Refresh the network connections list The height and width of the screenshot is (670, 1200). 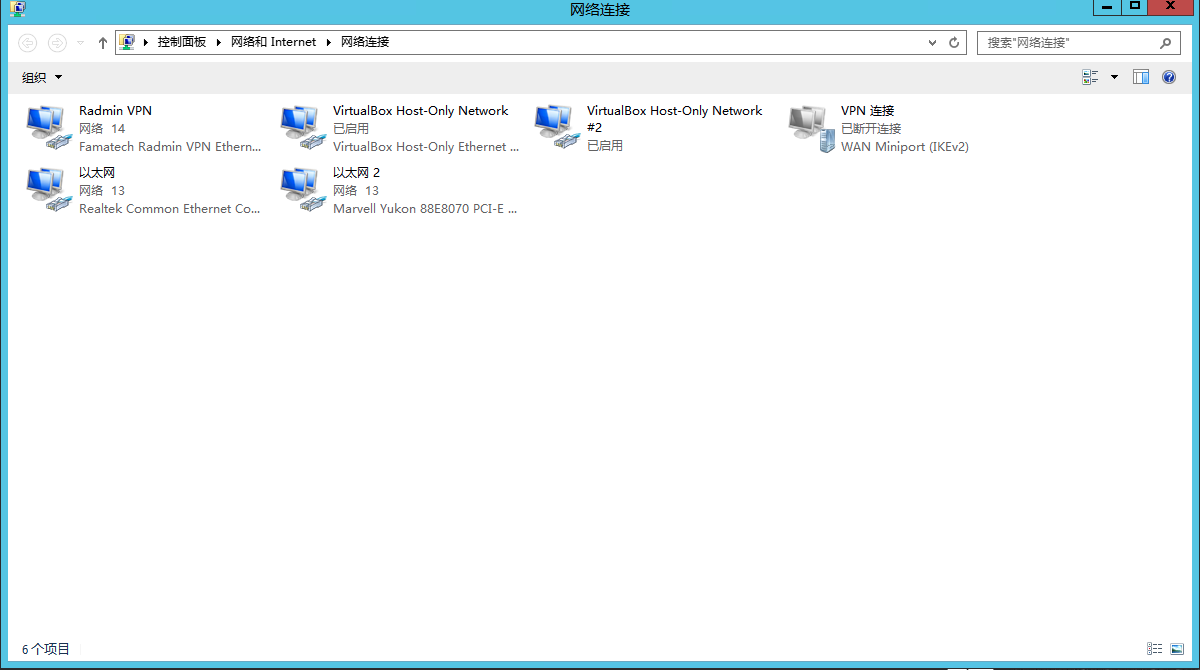pyautogui.click(x=954, y=42)
